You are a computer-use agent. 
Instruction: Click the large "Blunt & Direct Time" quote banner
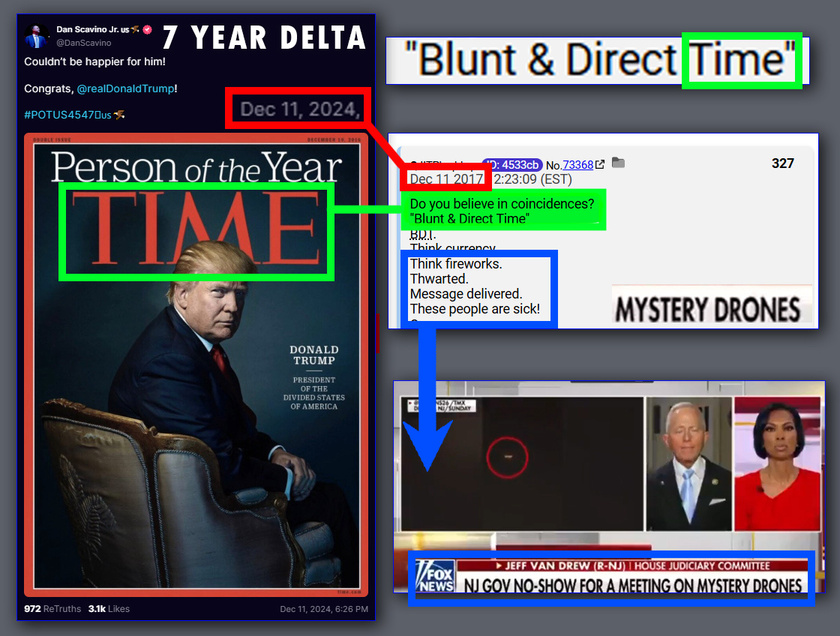point(598,61)
